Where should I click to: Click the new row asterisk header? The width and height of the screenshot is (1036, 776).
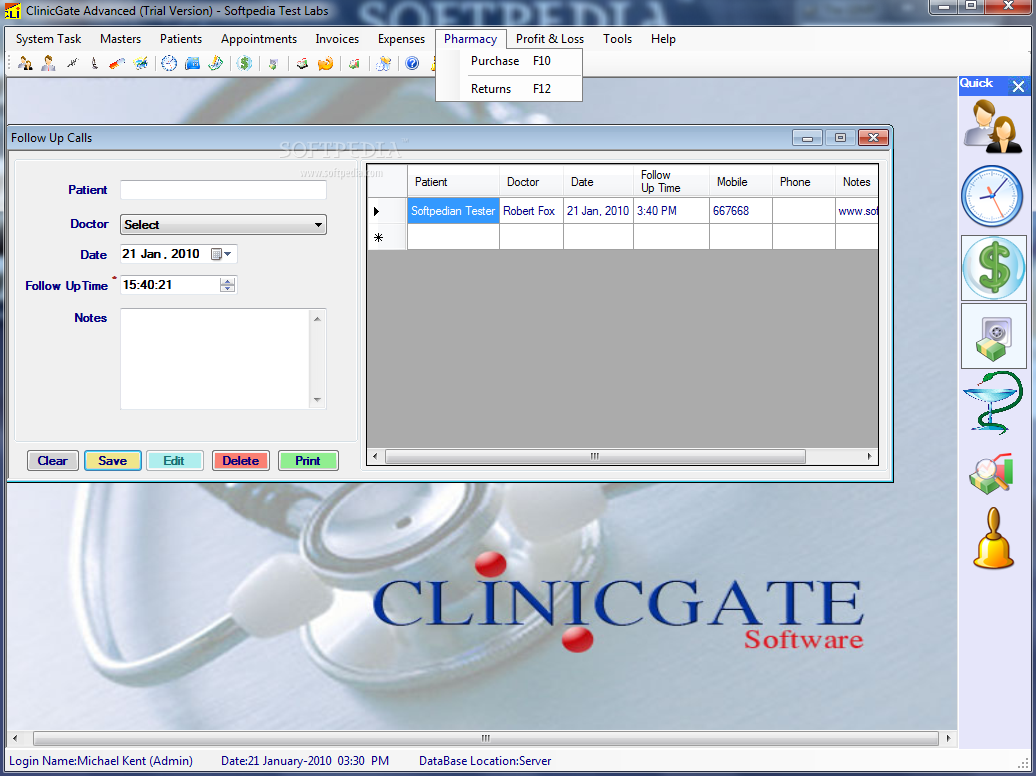[387, 237]
